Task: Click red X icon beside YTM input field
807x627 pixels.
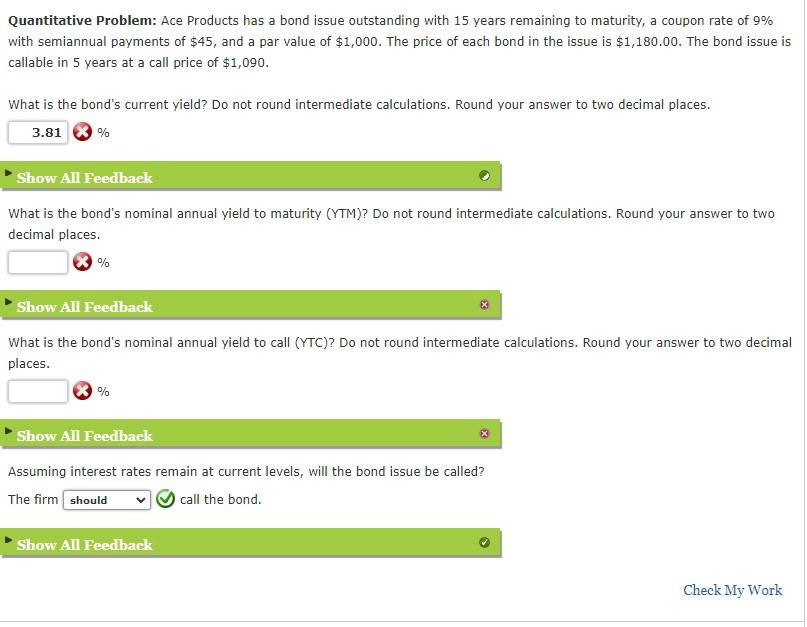Action: pos(82,262)
